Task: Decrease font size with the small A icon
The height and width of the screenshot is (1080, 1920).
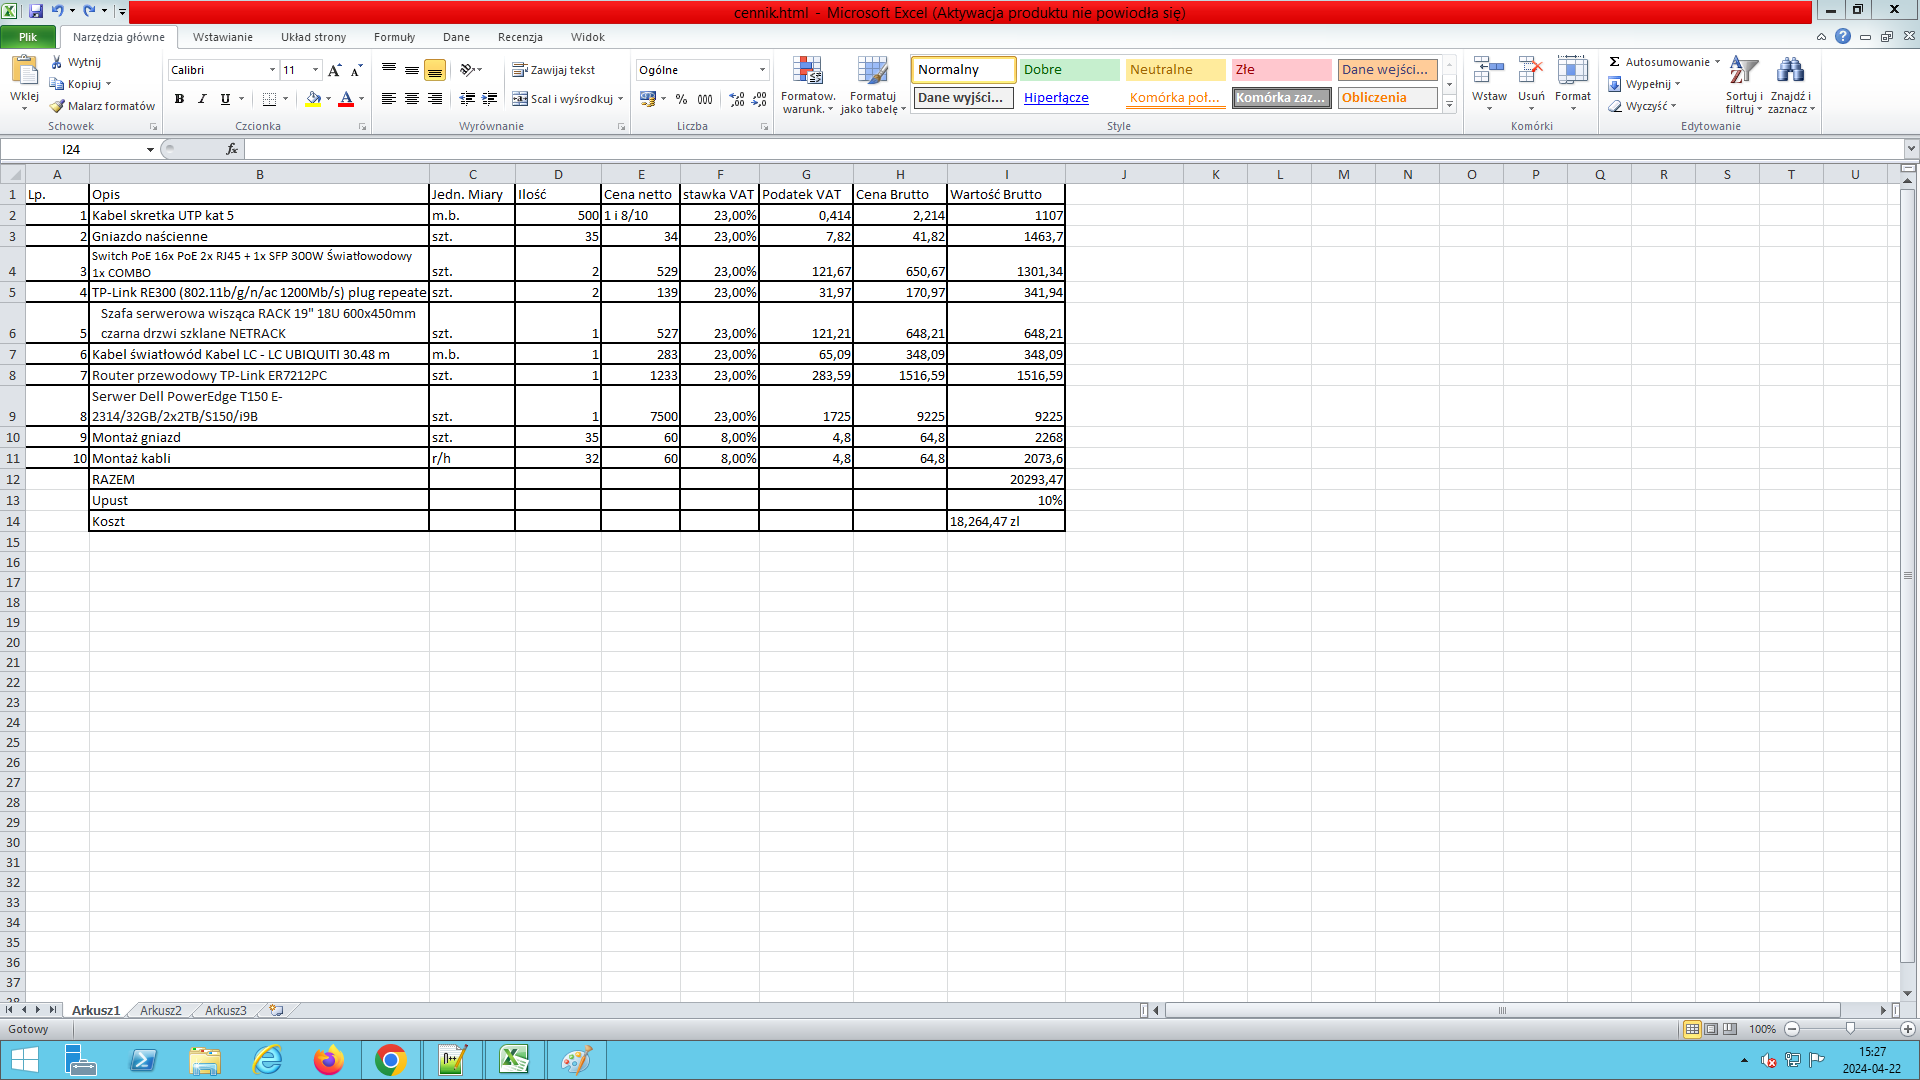Action: pos(356,70)
